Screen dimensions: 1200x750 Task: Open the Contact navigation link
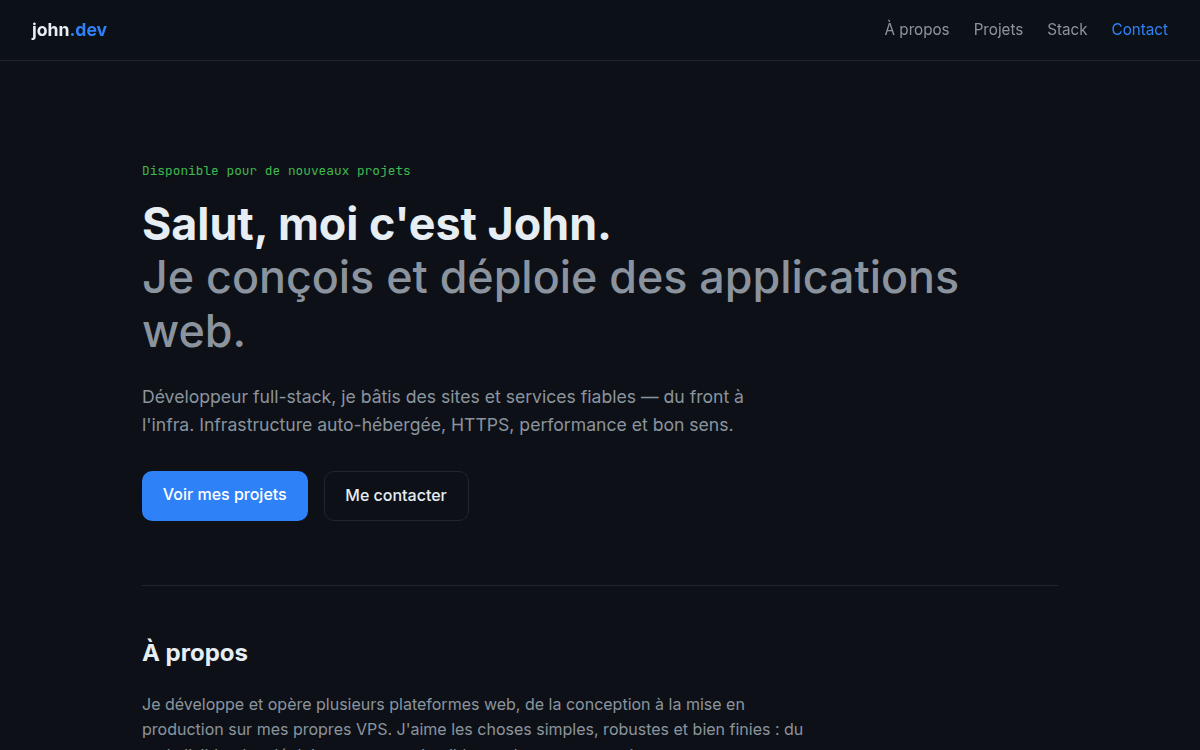(x=1140, y=30)
